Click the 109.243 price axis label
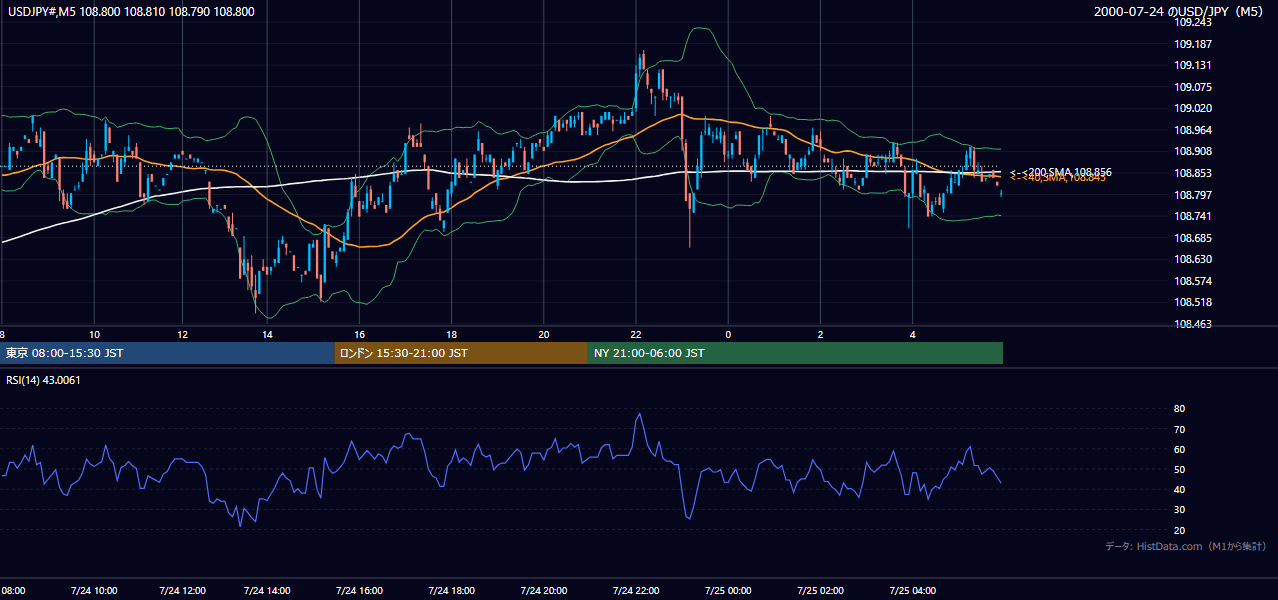 click(x=1193, y=22)
